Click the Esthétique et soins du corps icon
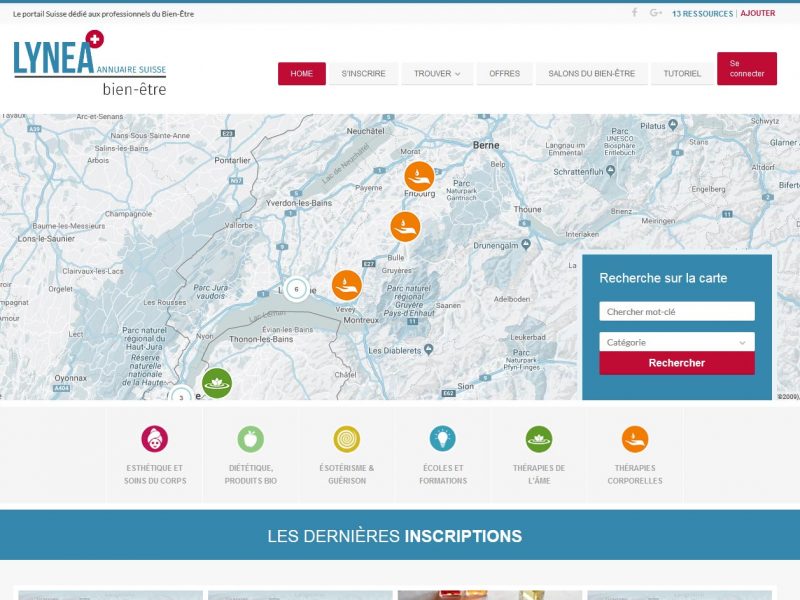This screenshot has height=600, width=800. pyautogui.click(x=155, y=439)
